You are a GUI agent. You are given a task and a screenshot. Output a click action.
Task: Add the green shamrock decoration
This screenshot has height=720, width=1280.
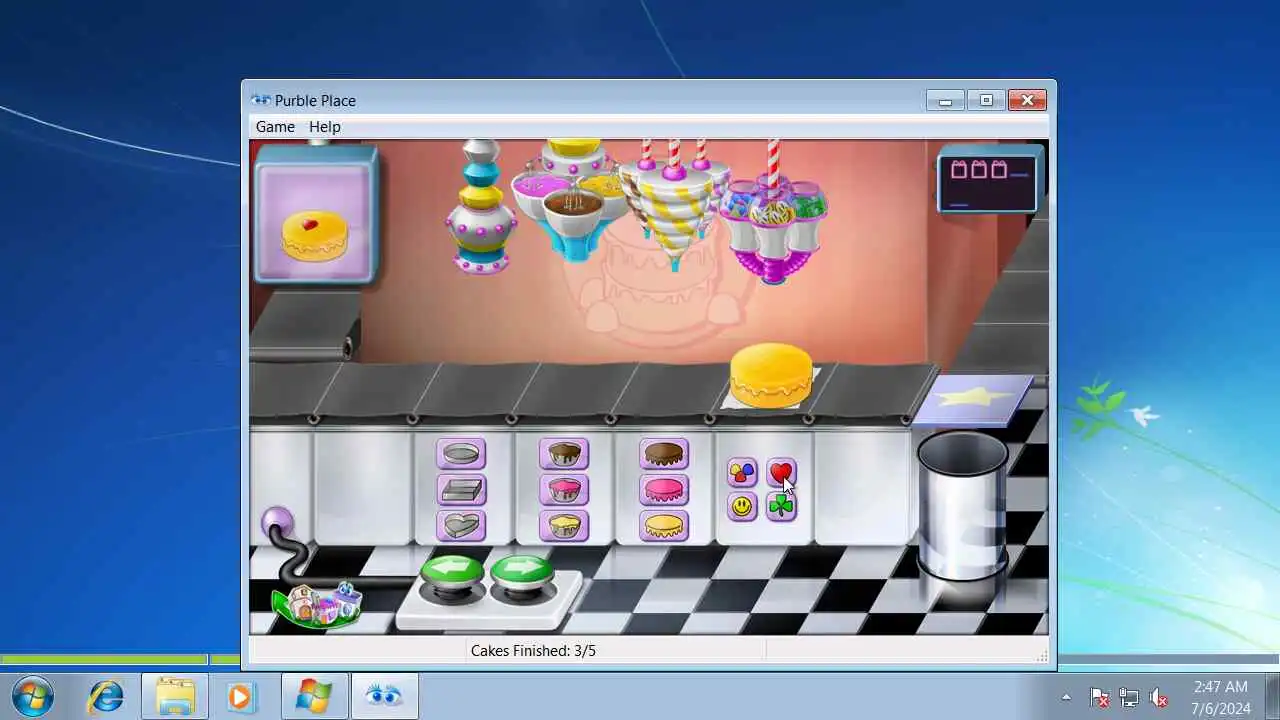point(781,507)
